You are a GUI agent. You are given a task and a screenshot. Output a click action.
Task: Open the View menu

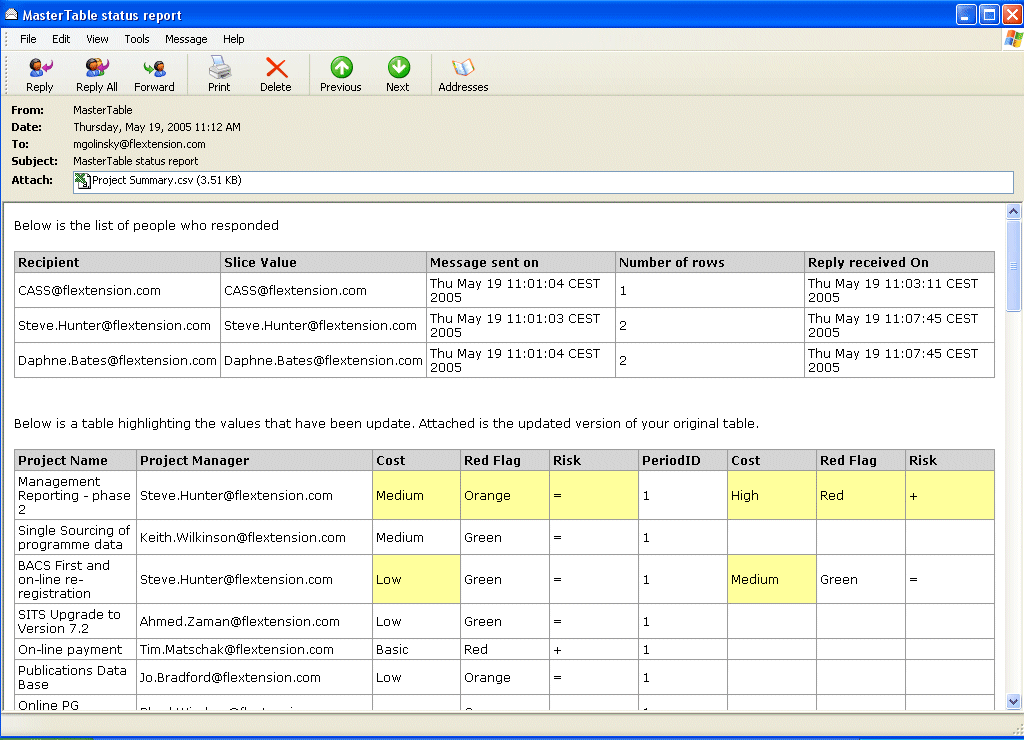(97, 39)
